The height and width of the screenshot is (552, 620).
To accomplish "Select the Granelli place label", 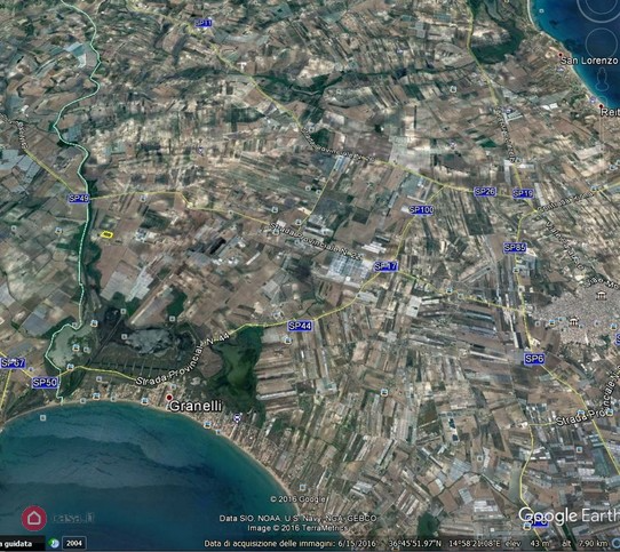I will click(x=195, y=407).
